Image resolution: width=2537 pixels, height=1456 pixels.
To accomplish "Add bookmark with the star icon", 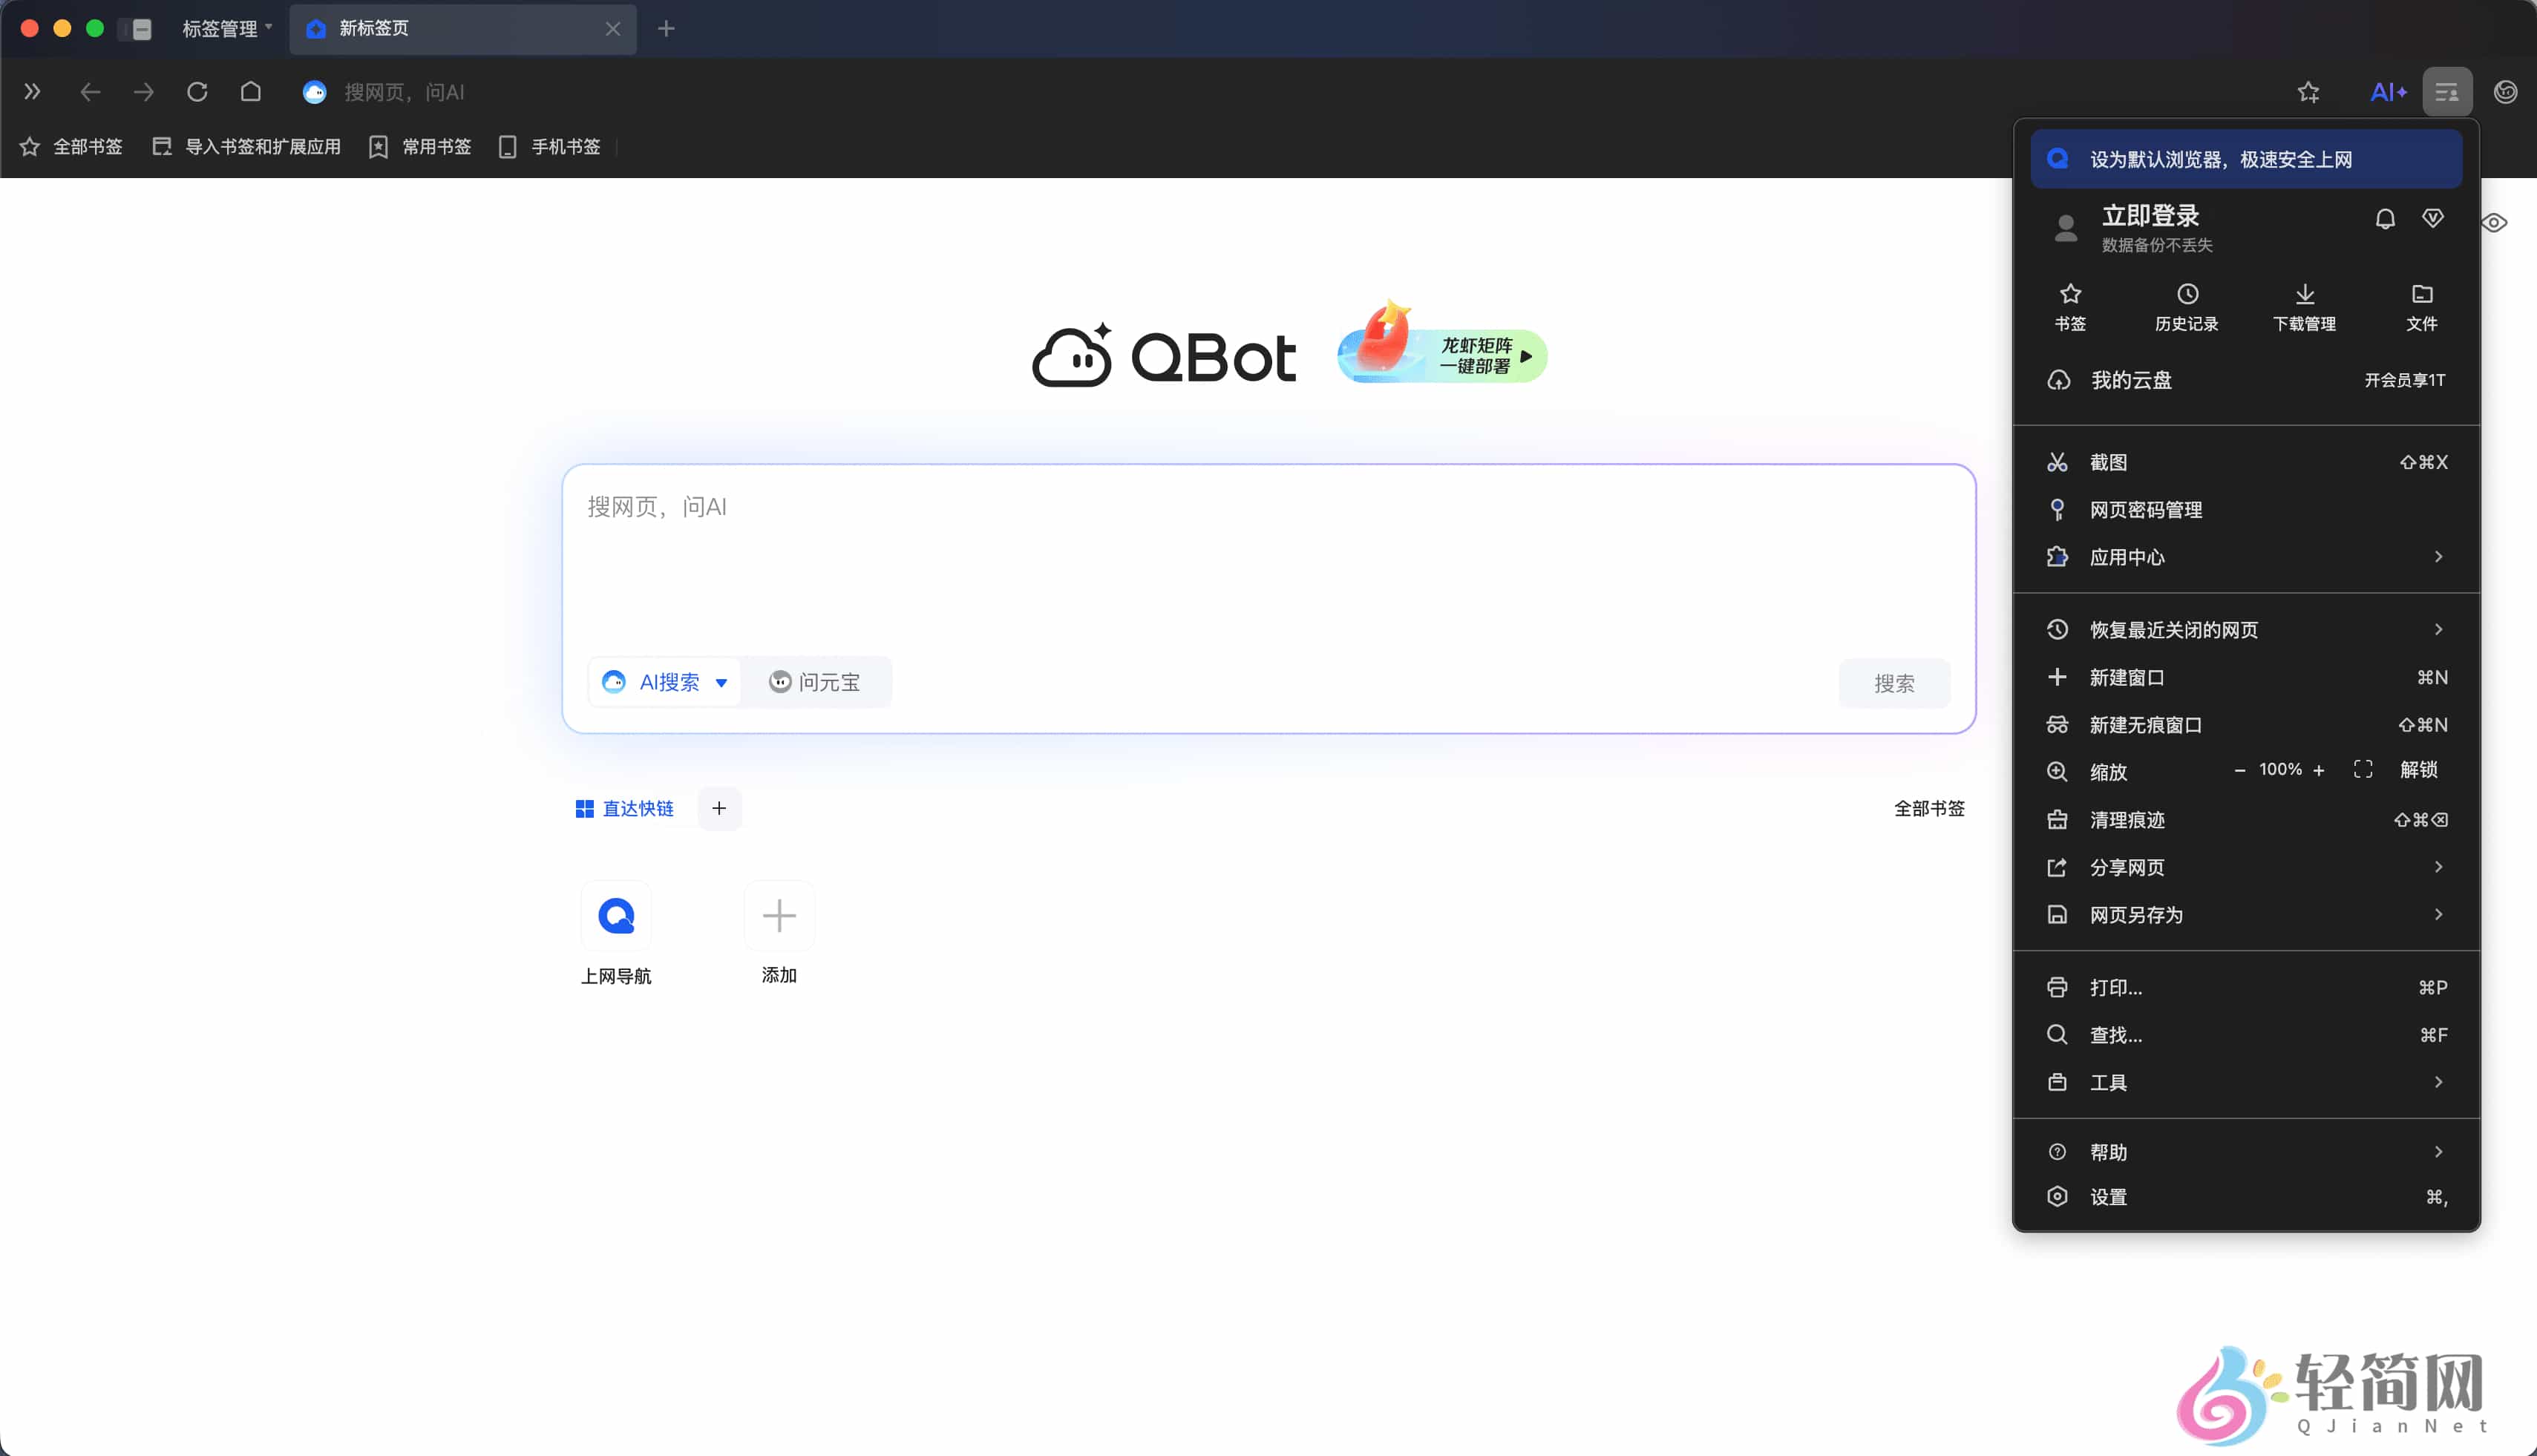I will [2309, 91].
